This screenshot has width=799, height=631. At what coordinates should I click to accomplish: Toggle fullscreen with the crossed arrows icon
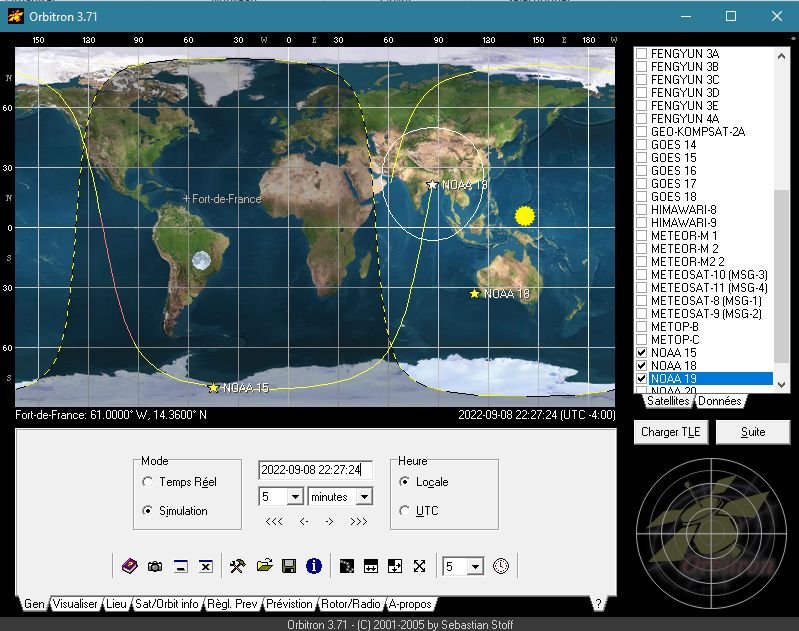point(419,566)
